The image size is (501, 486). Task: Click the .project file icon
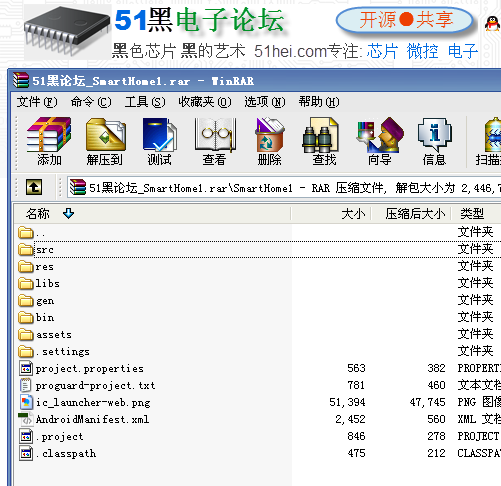[26, 436]
